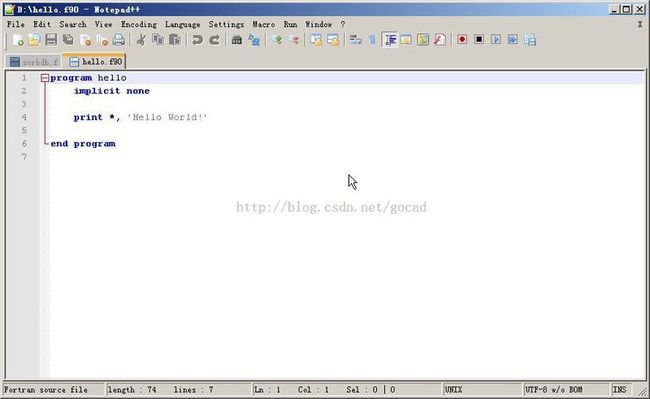The width and height of the screenshot is (650, 399).
Task: Click the Save All icon
Action: [68, 40]
